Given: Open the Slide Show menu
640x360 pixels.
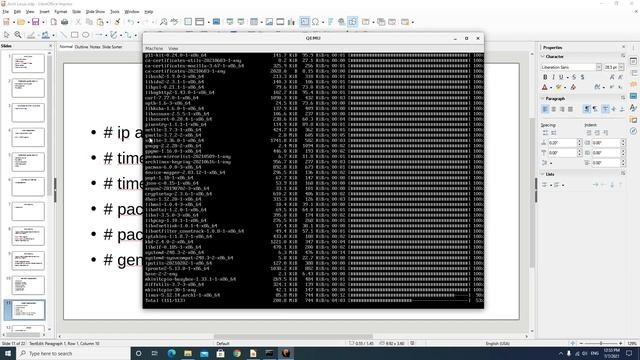Looking at the screenshot, I should tap(95, 12).
